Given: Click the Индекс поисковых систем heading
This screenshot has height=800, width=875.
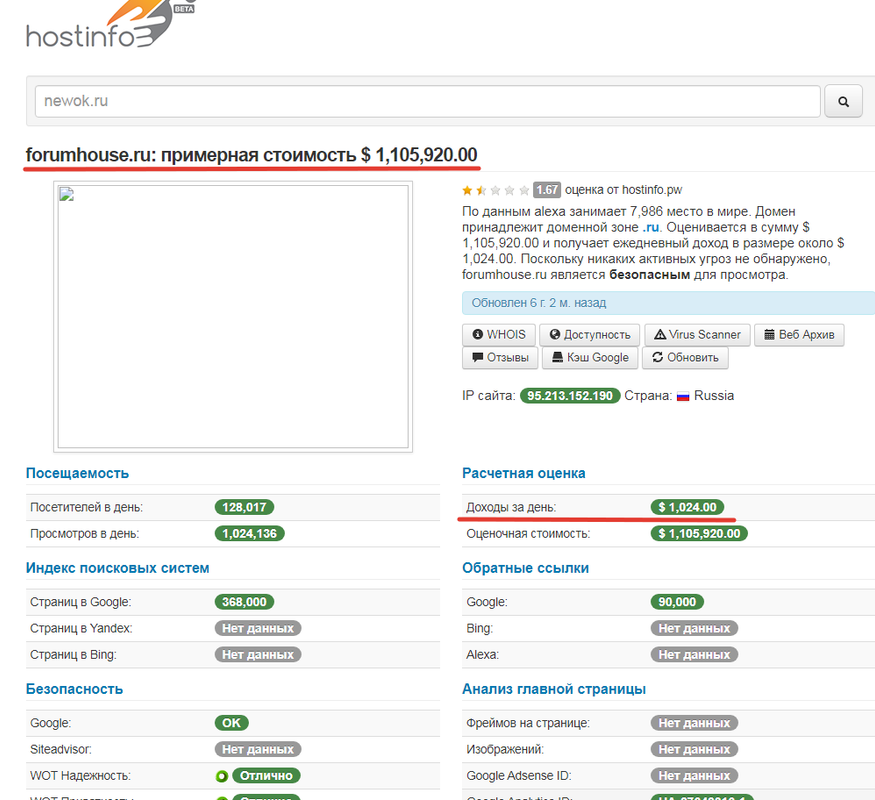Looking at the screenshot, I should point(118,568).
